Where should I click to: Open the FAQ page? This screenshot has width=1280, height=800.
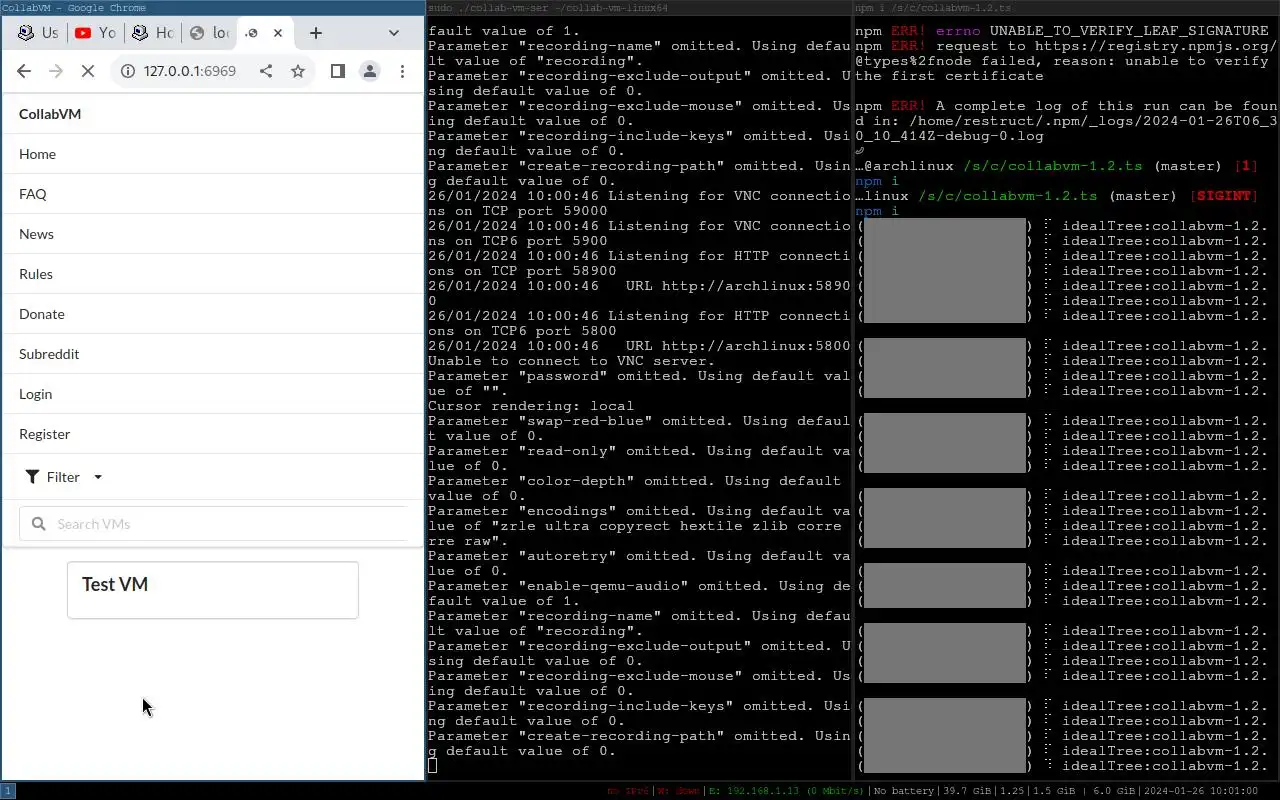coord(213,194)
